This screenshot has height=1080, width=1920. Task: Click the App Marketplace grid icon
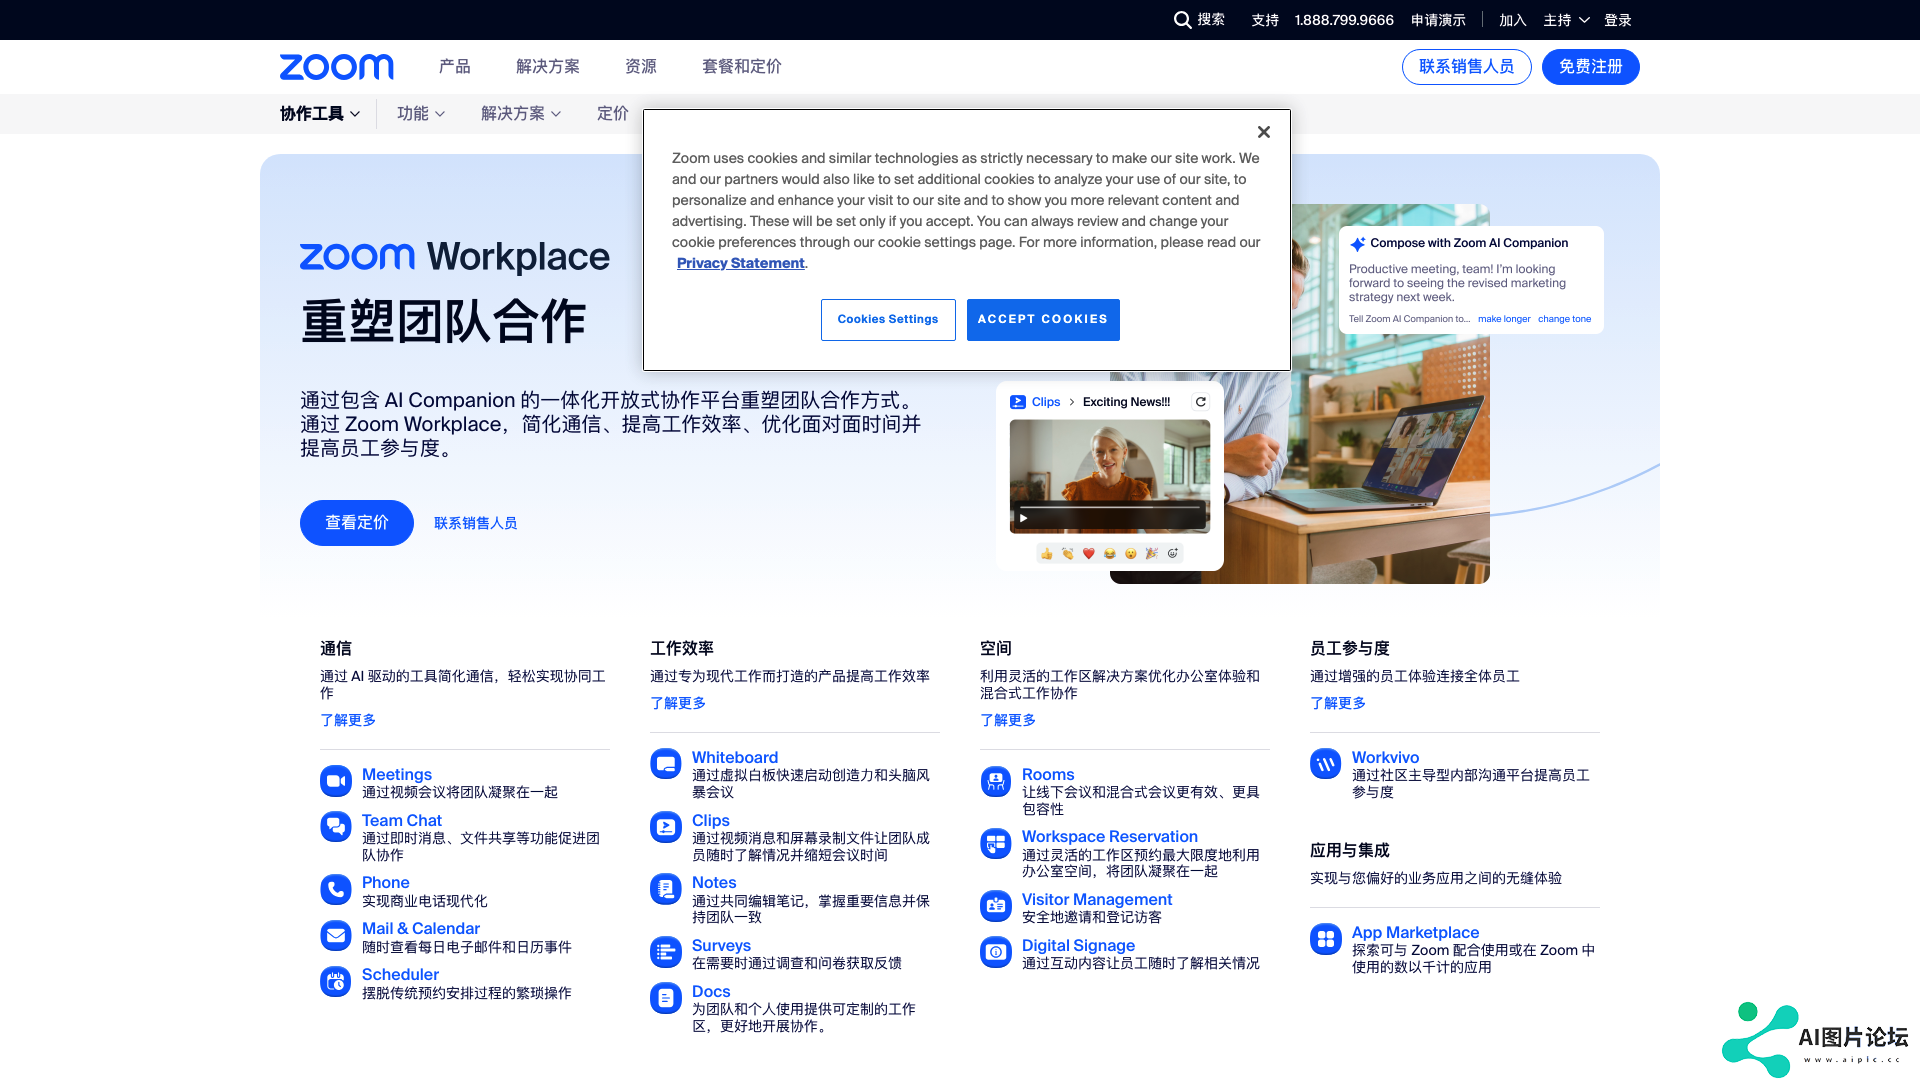click(1326, 939)
